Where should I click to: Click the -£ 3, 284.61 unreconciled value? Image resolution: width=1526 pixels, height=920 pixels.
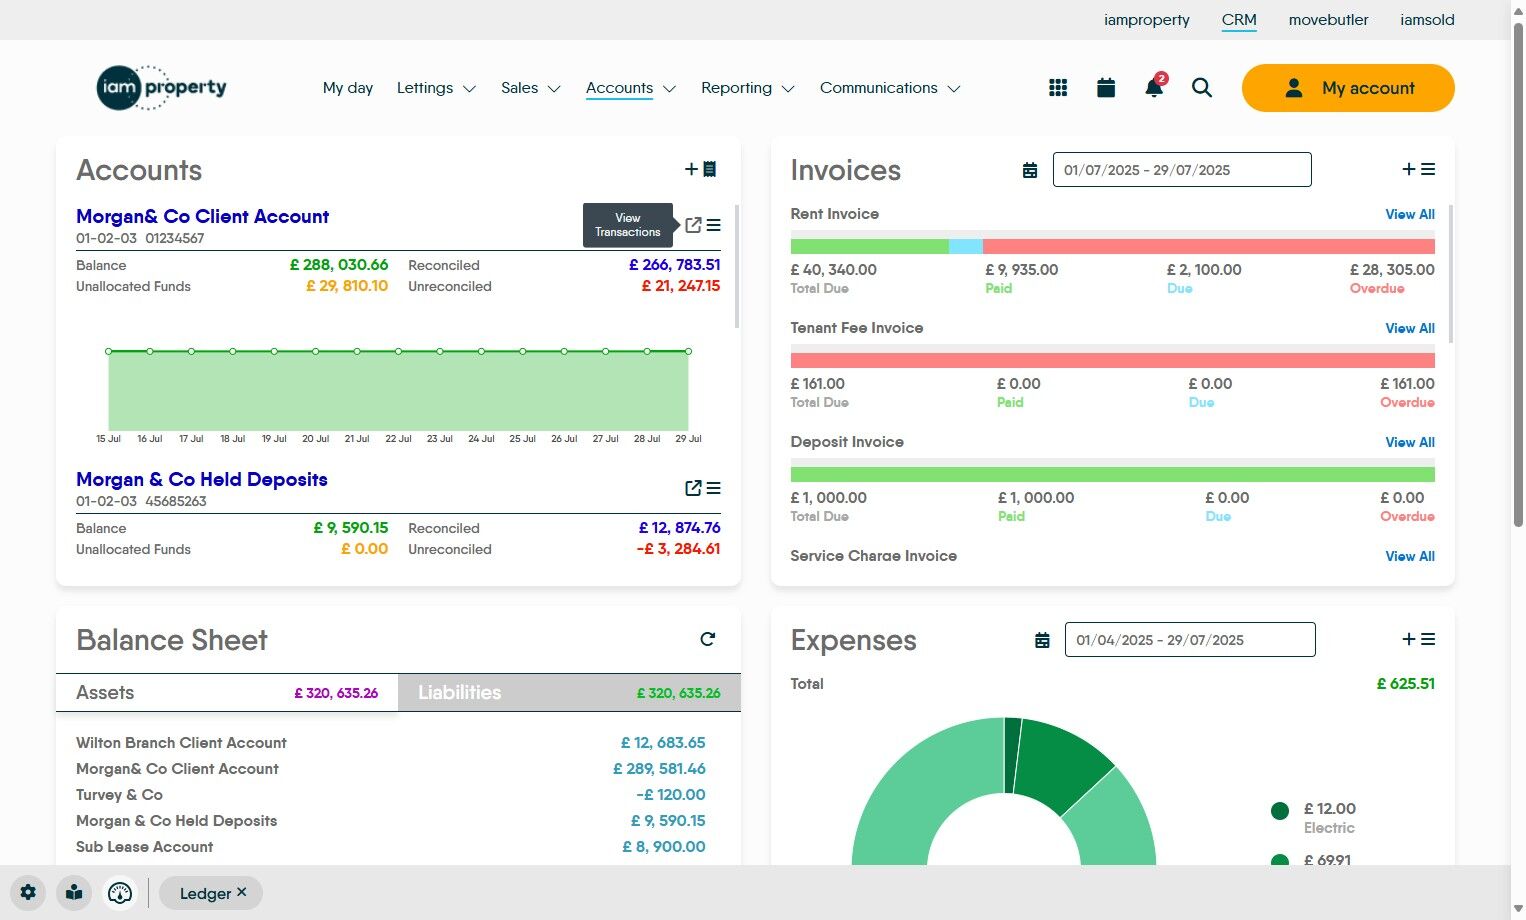click(678, 549)
